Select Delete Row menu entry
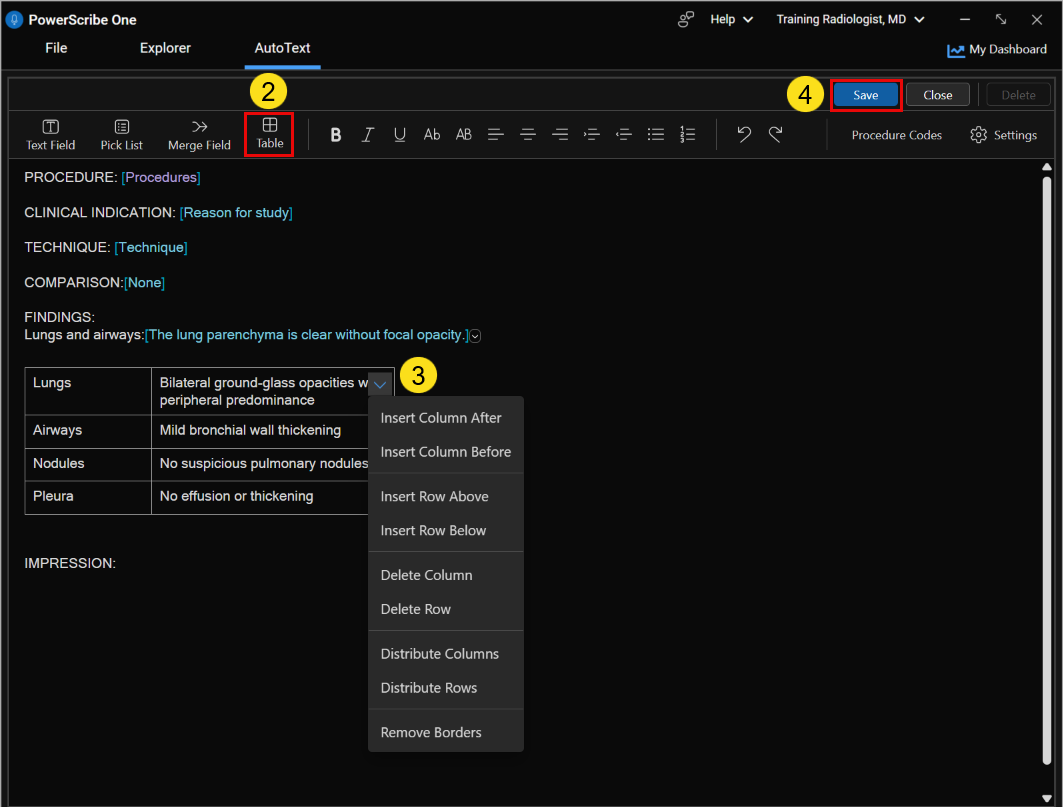This screenshot has width=1063, height=807. point(445,610)
